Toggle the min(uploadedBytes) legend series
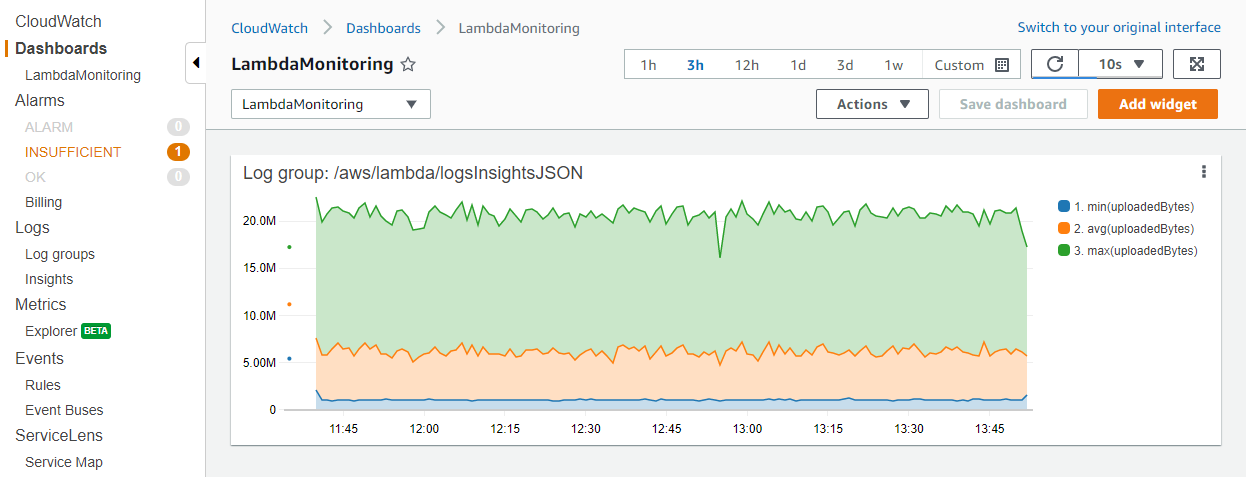This screenshot has width=1246, height=477. click(x=1126, y=207)
